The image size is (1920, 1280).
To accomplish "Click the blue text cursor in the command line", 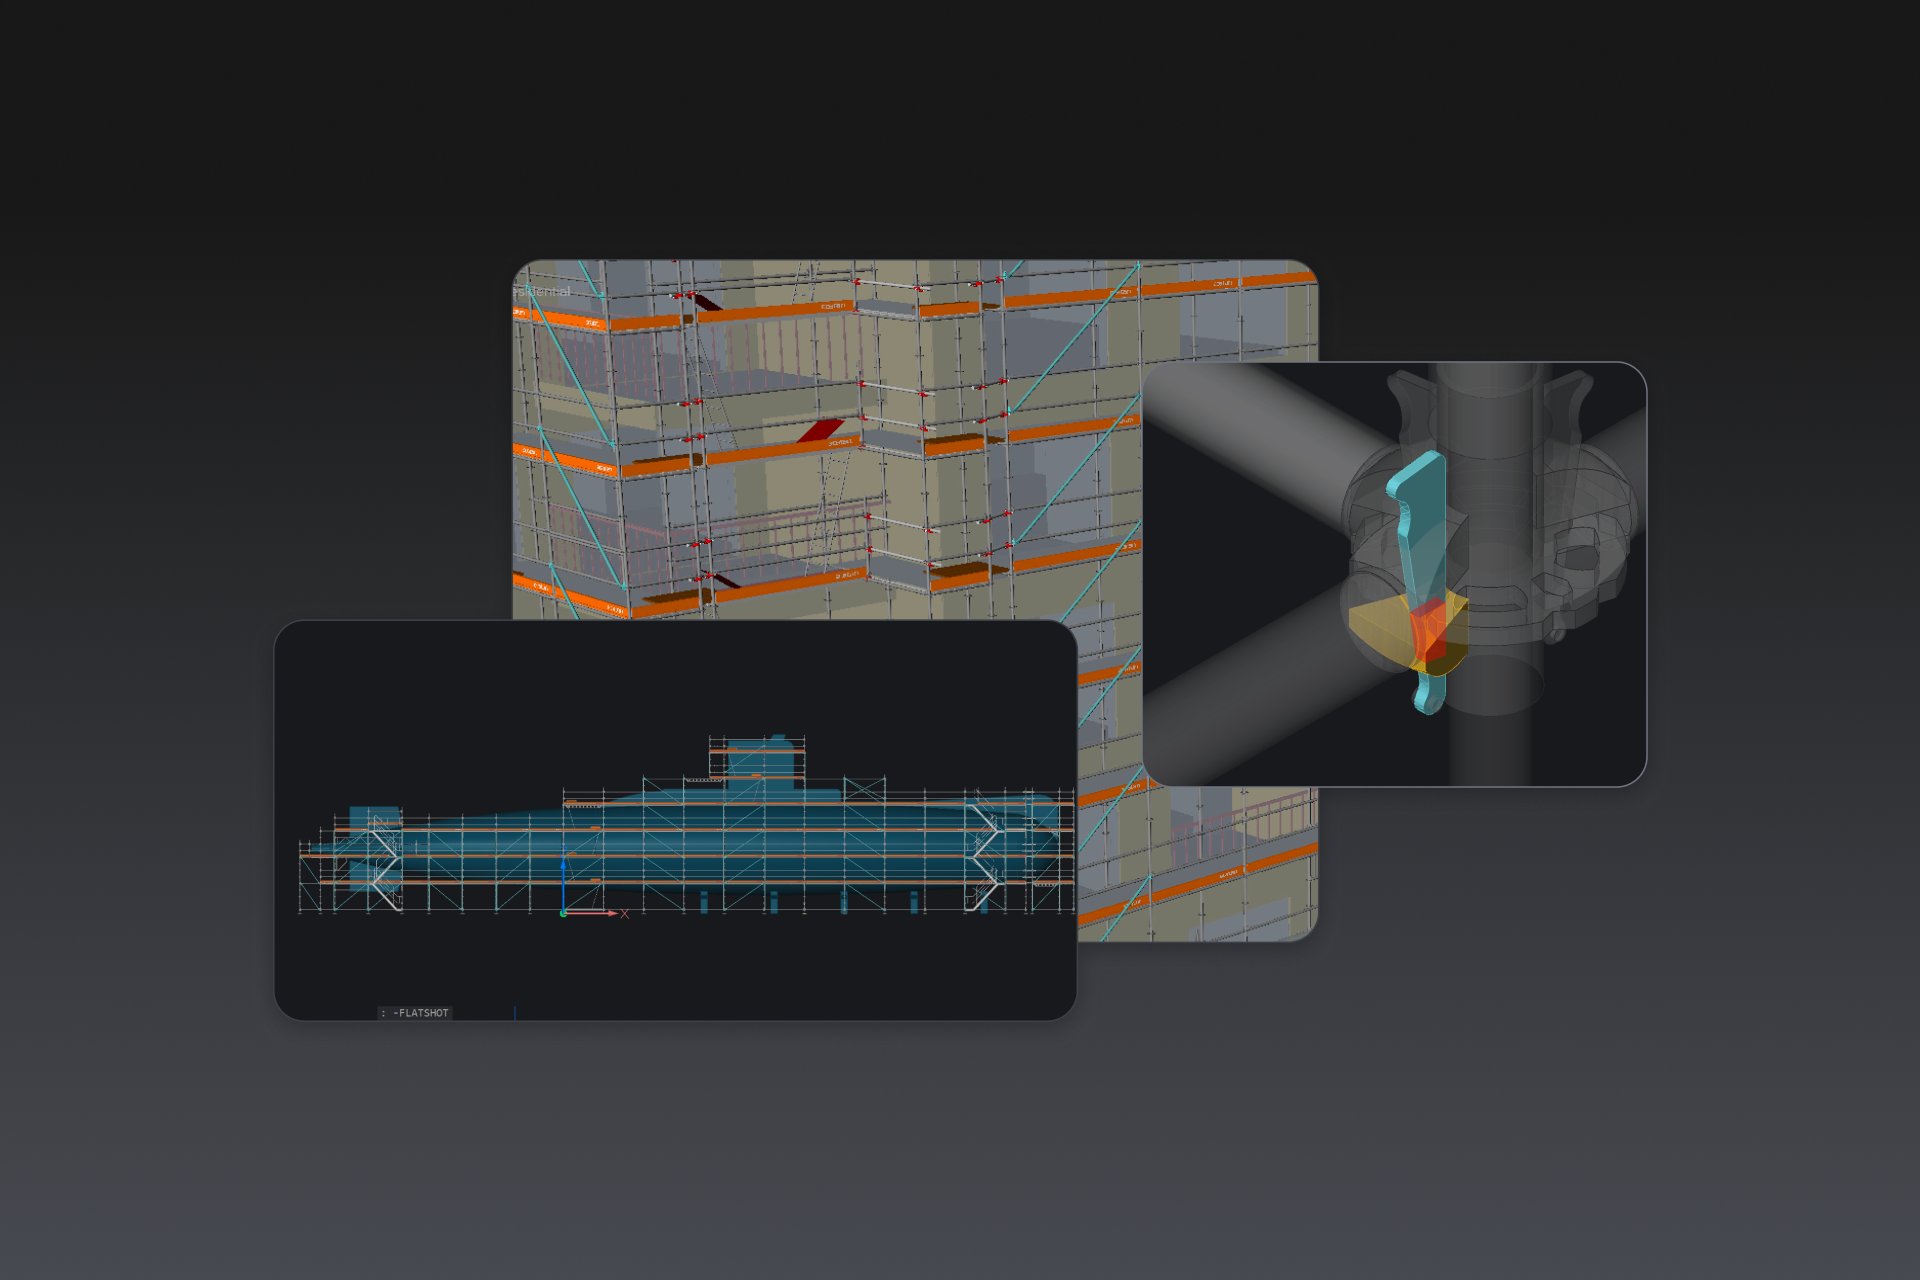I will point(515,1013).
